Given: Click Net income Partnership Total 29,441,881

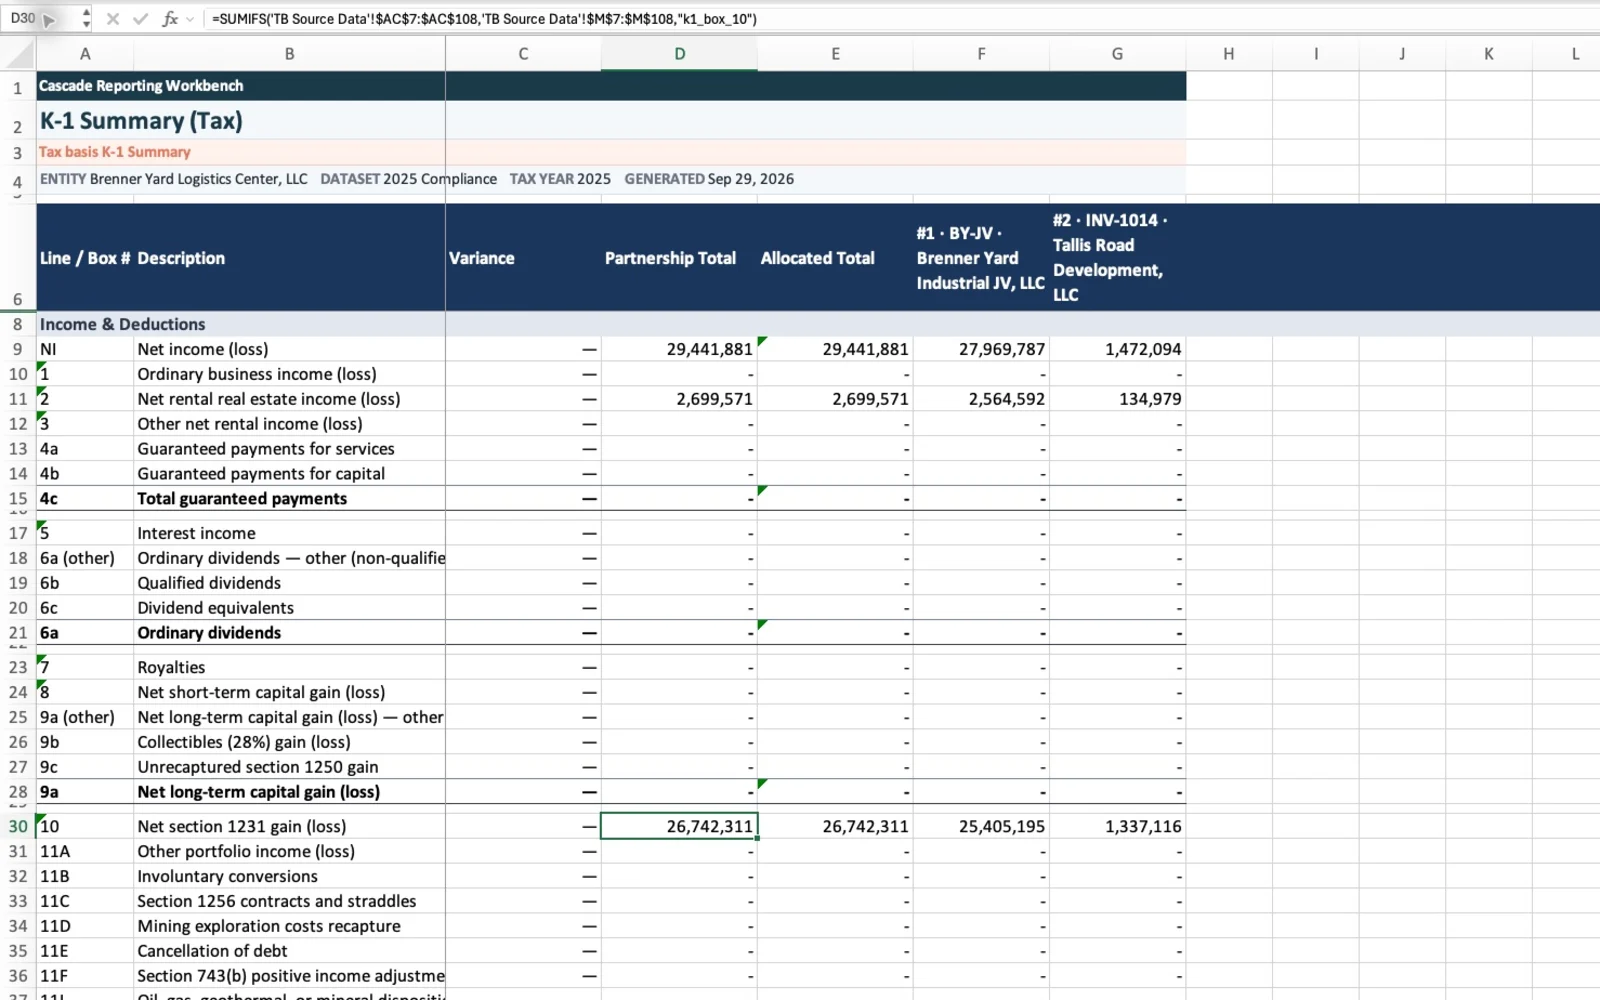Looking at the screenshot, I should tap(679, 349).
